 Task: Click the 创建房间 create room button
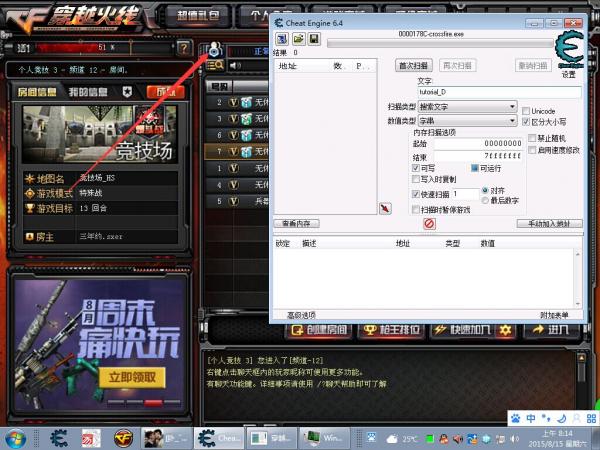[x=319, y=330]
